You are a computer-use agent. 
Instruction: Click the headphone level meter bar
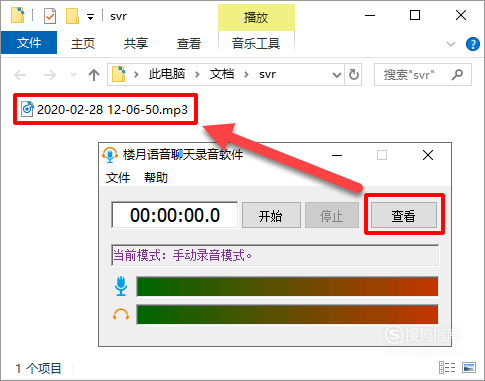[x=287, y=314]
